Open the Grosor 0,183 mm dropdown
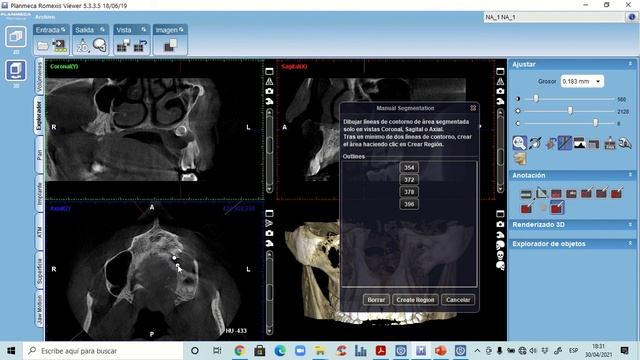Image resolution: width=640 pixels, height=360 pixels. click(x=582, y=81)
